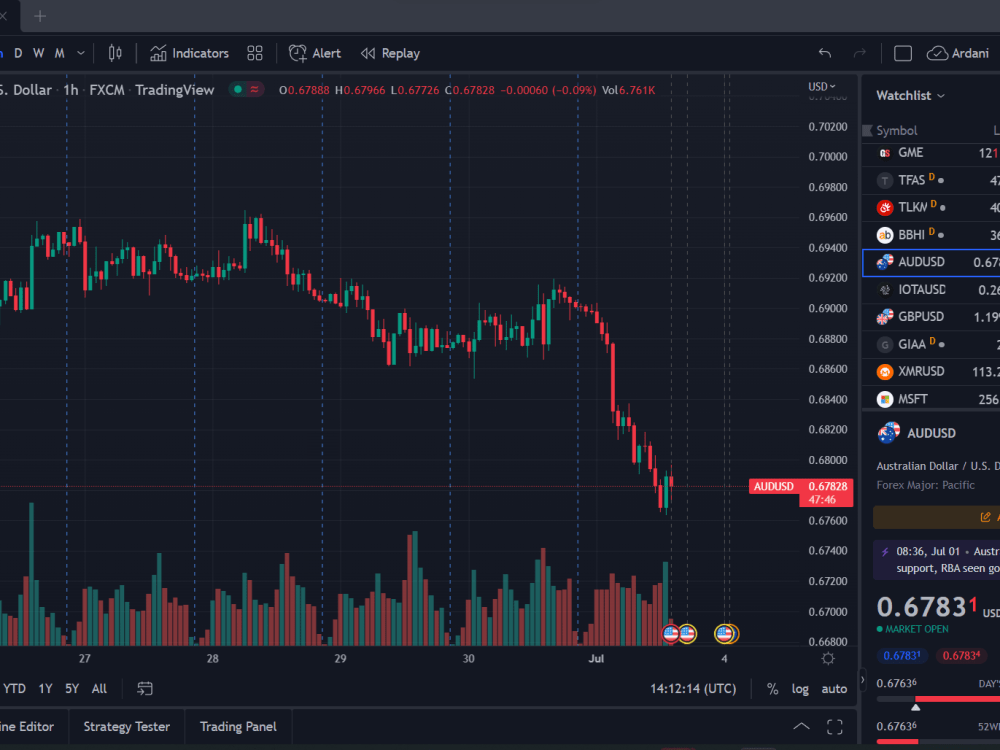Set chart range to 1Y
The width and height of the screenshot is (1000, 750).
pos(45,689)
